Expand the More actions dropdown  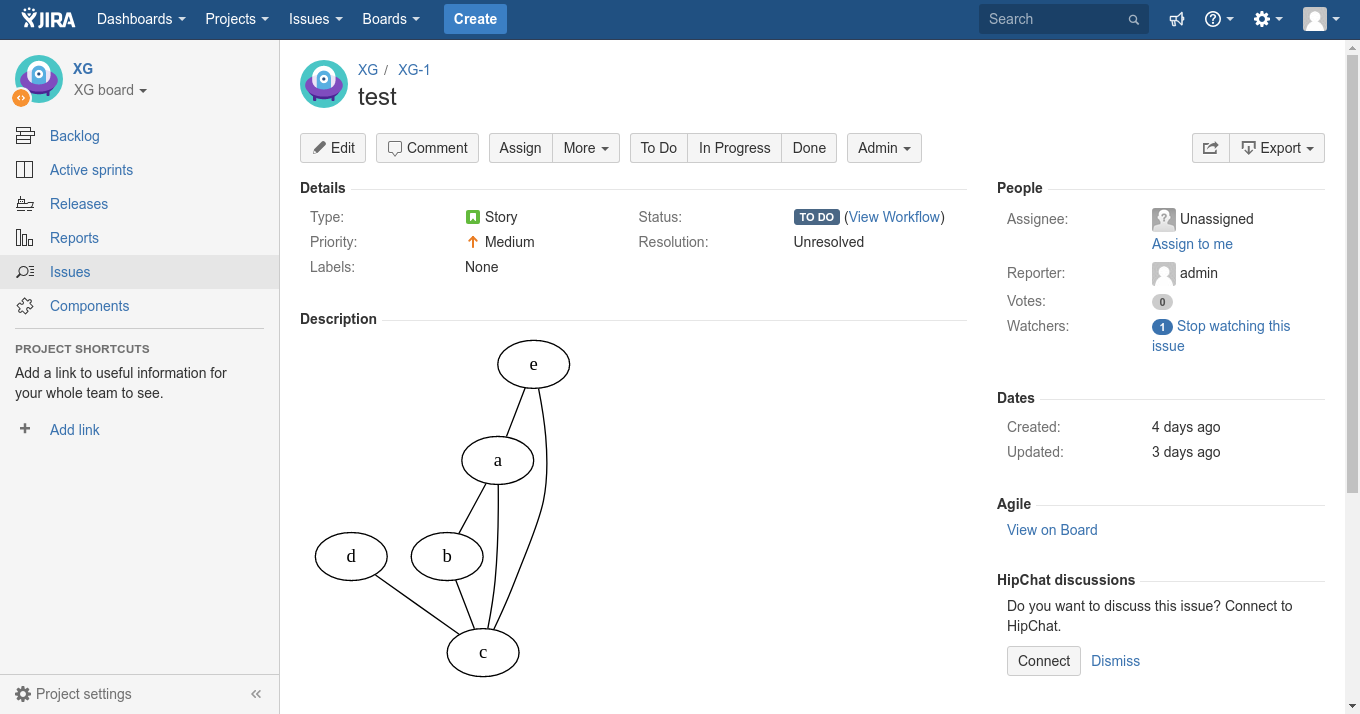[586, 147]
